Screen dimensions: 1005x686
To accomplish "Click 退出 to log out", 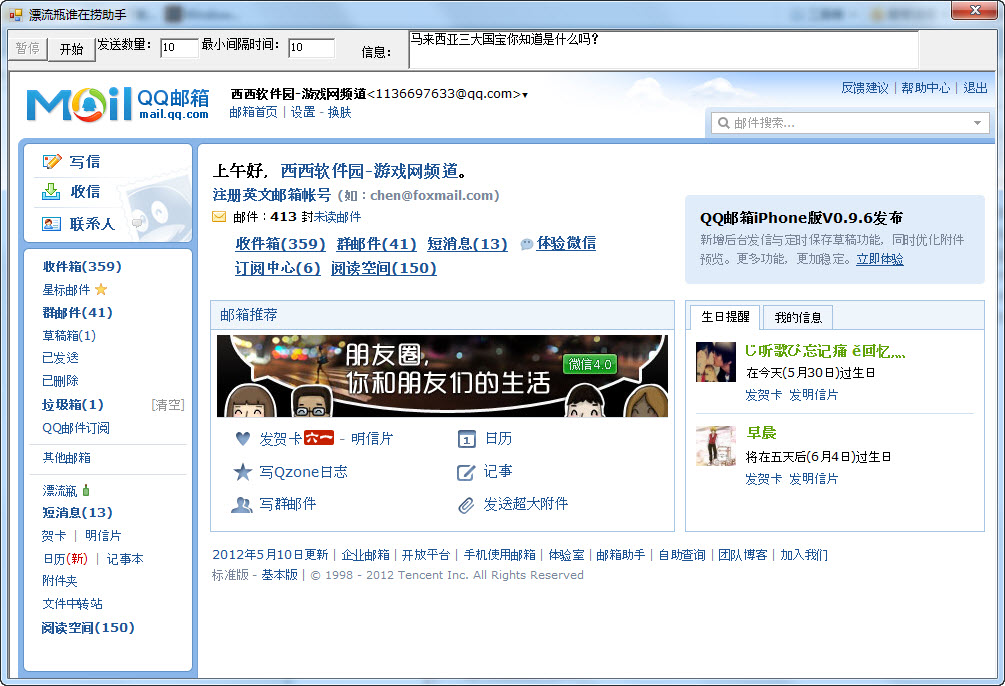I will (x=975, y=88).
